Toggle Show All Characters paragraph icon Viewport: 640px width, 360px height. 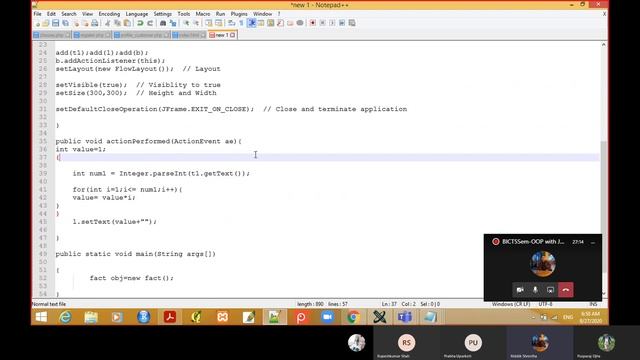point(241,23)
